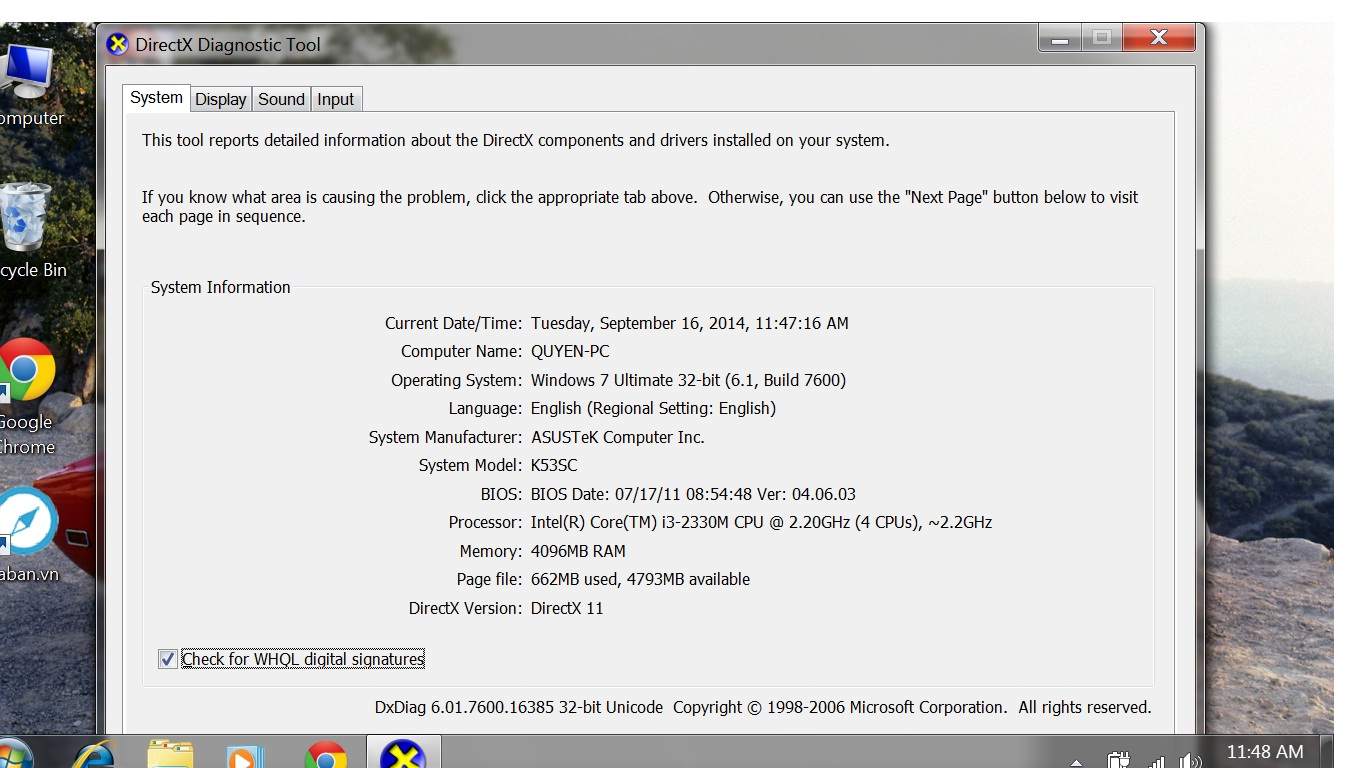1366x768 pixels.
Task: Click the BIOS Date 07/17/11 value
Action: (693, 494)
